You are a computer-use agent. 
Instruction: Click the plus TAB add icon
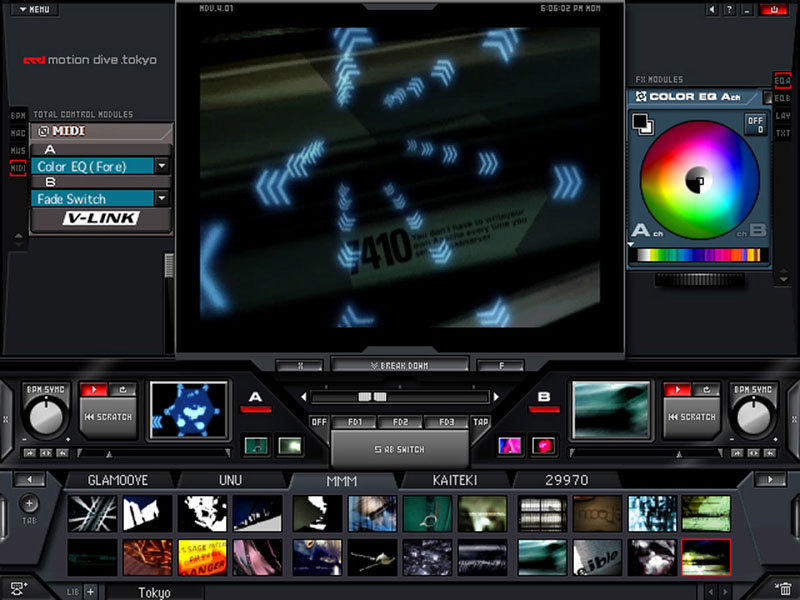click(29, 504)
